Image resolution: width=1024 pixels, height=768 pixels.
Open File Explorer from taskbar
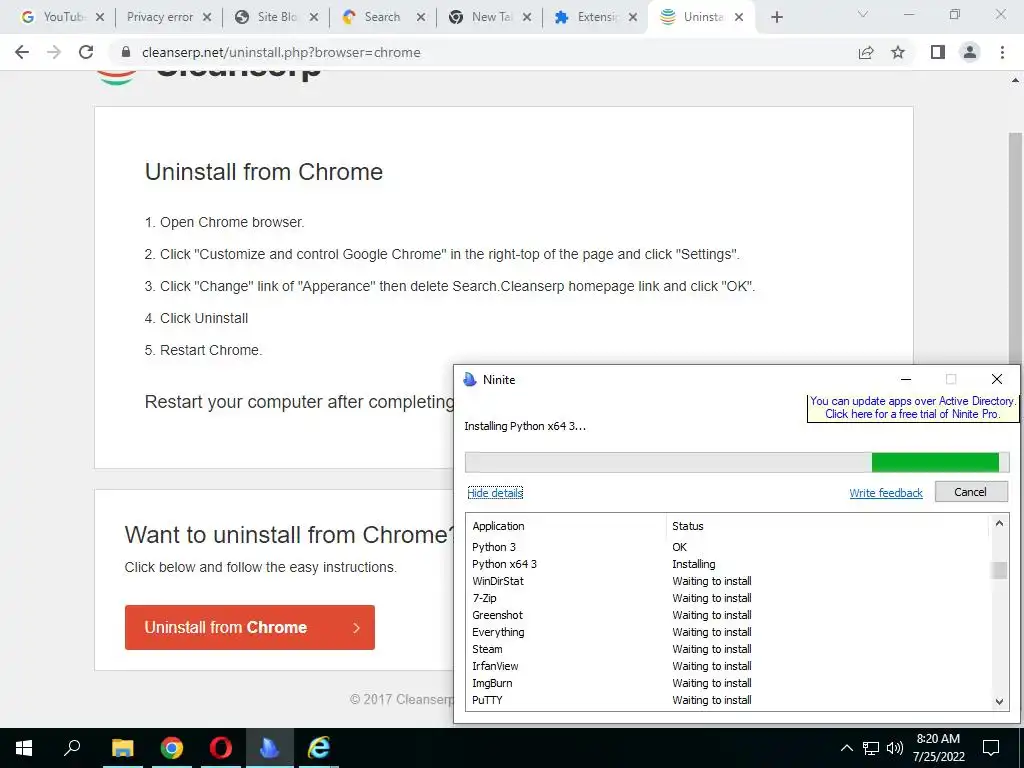pyautogui.click(x=122, y=748)
